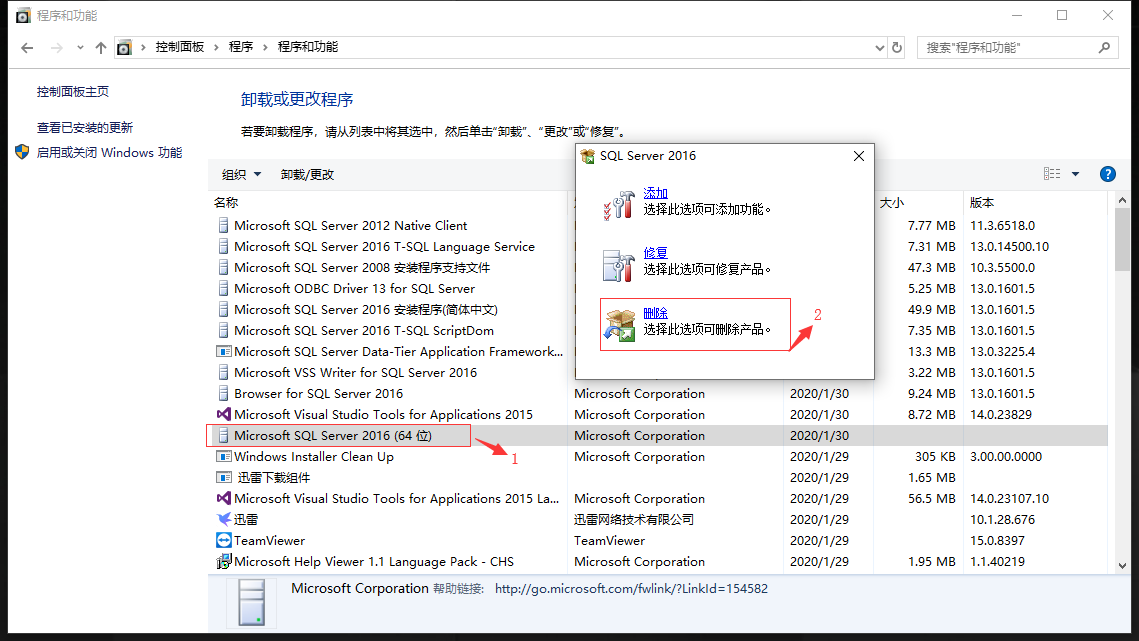
Task: Sort by the 版本 column header
Action: click(982, 203)
